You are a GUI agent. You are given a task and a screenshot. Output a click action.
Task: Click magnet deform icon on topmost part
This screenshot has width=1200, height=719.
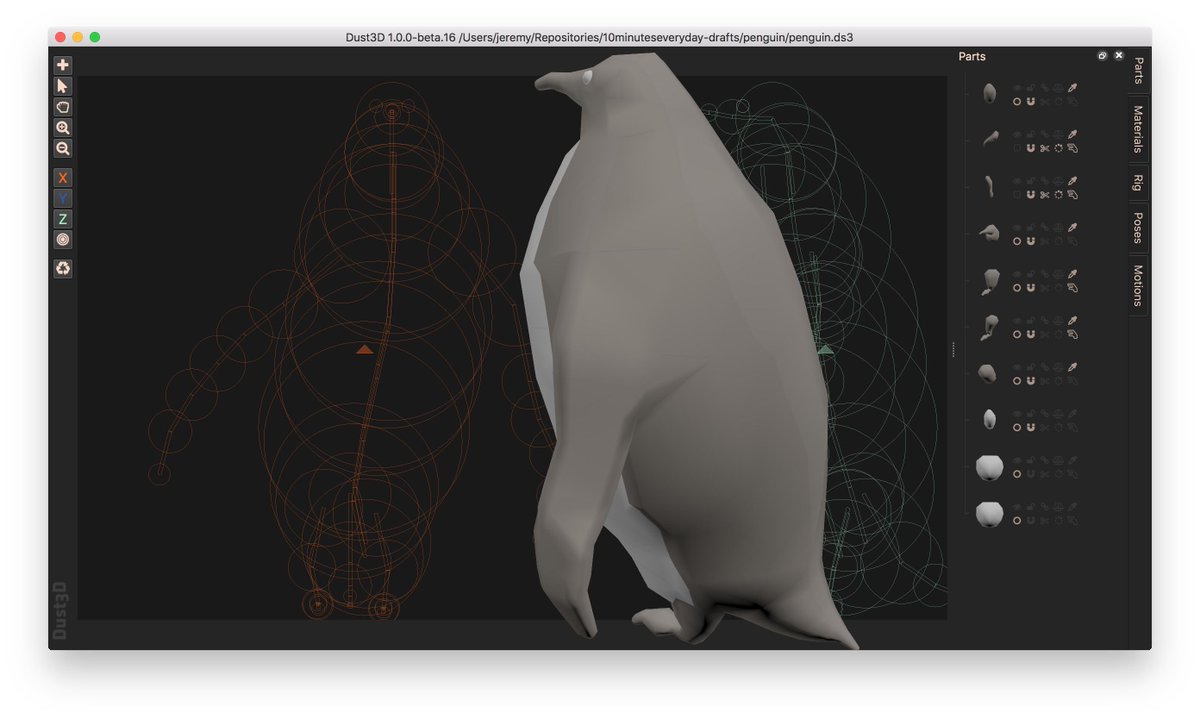1030,102
